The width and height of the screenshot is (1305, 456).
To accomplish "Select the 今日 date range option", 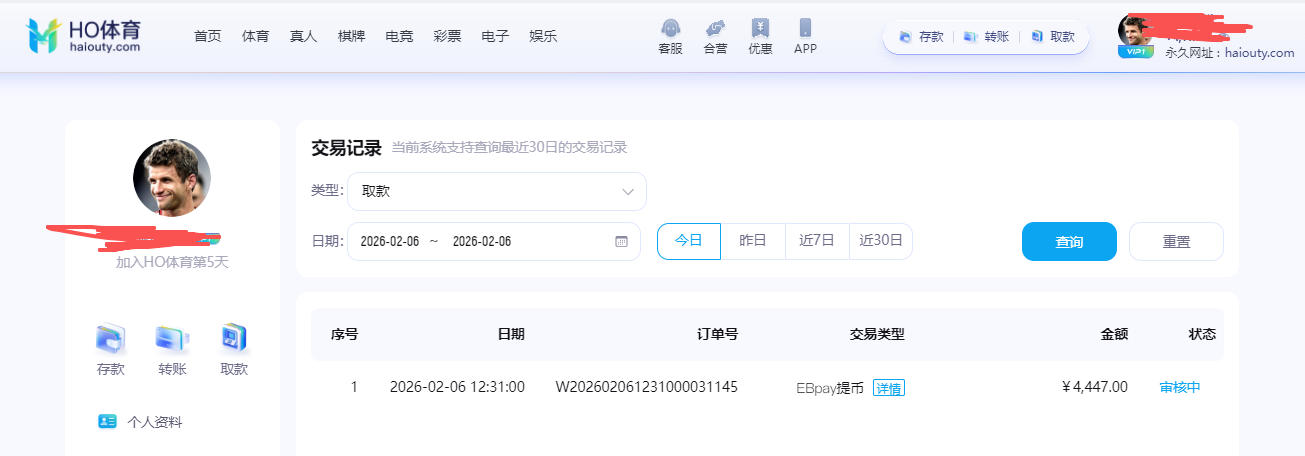I will coord(688,241).
